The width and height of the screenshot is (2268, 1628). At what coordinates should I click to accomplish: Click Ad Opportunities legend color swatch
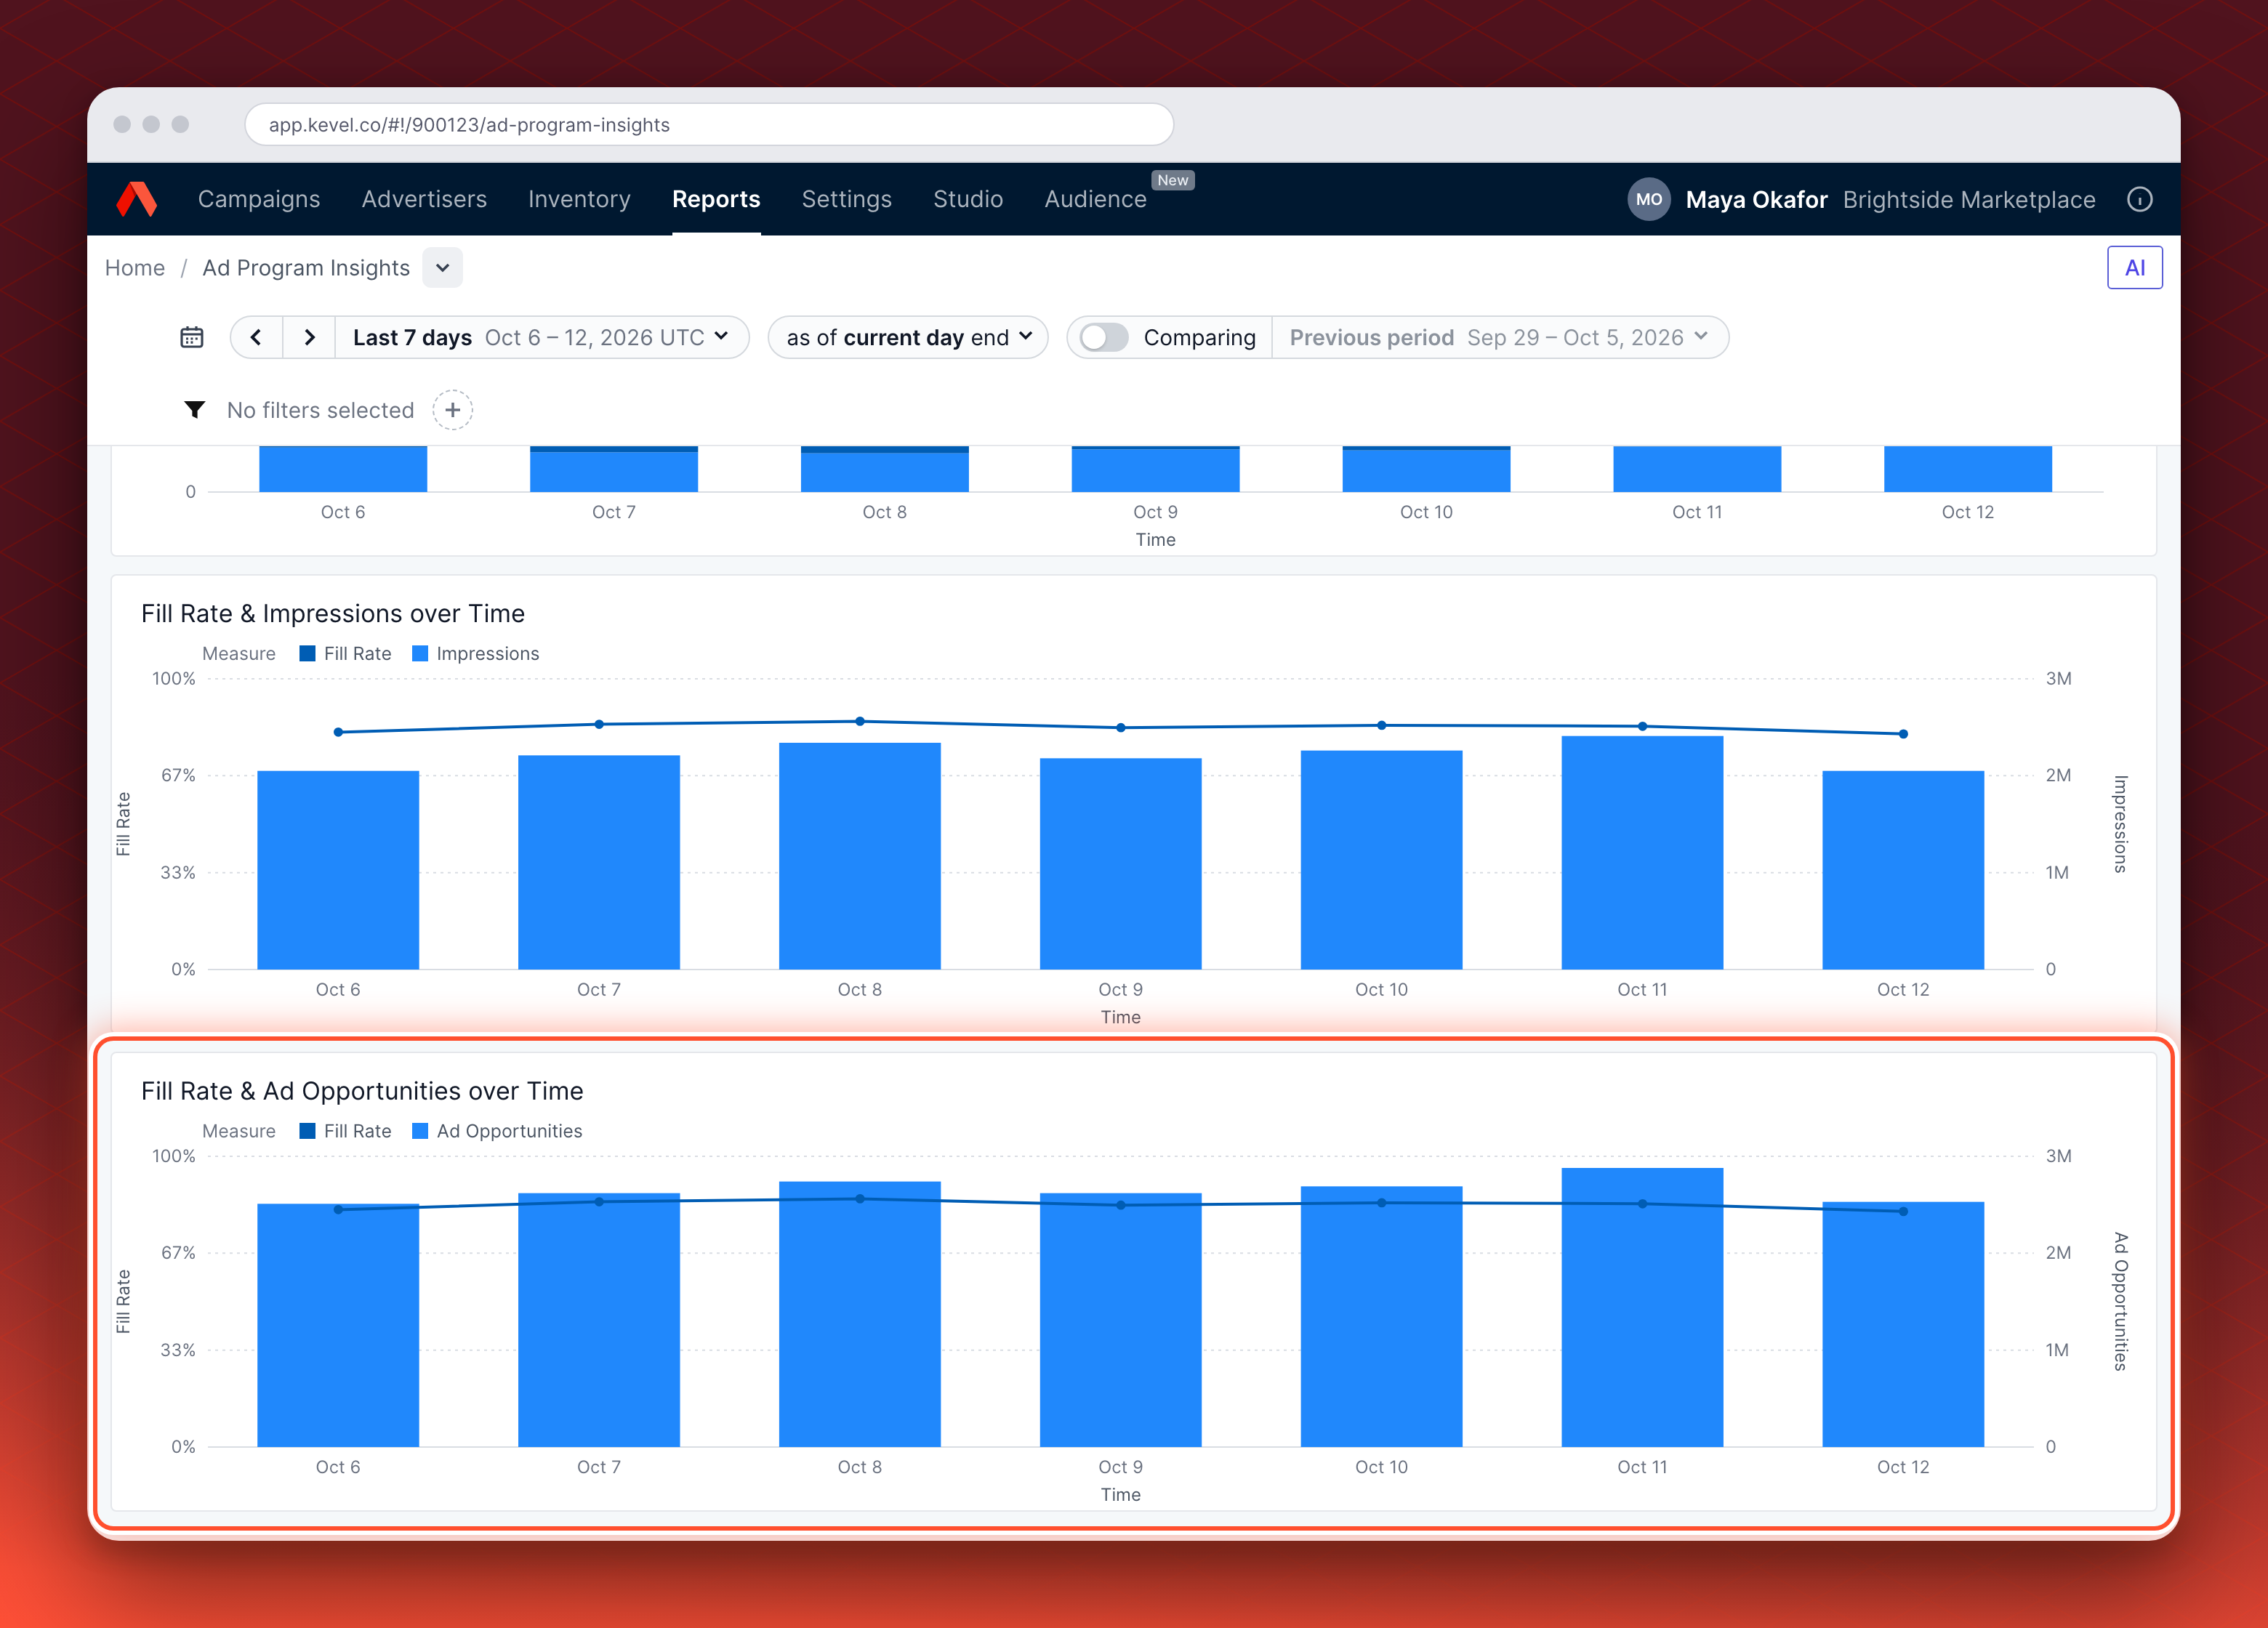click(x=421, y=1131)
